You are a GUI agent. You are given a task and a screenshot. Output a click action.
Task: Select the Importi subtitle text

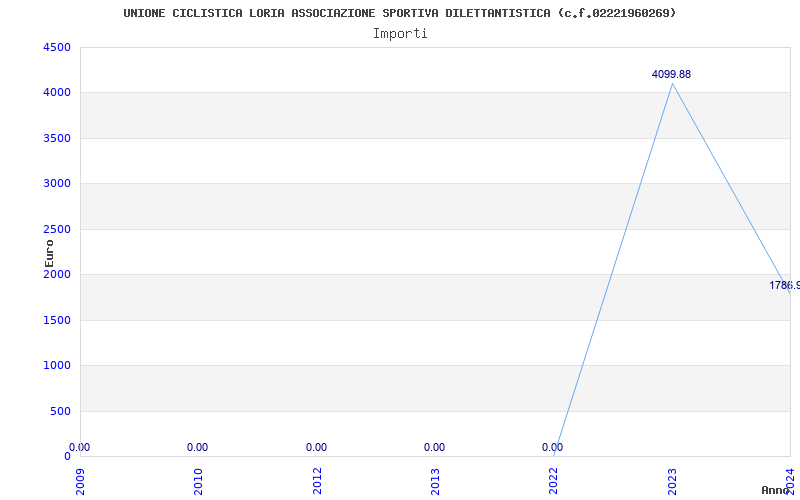[x=400, y=34]
